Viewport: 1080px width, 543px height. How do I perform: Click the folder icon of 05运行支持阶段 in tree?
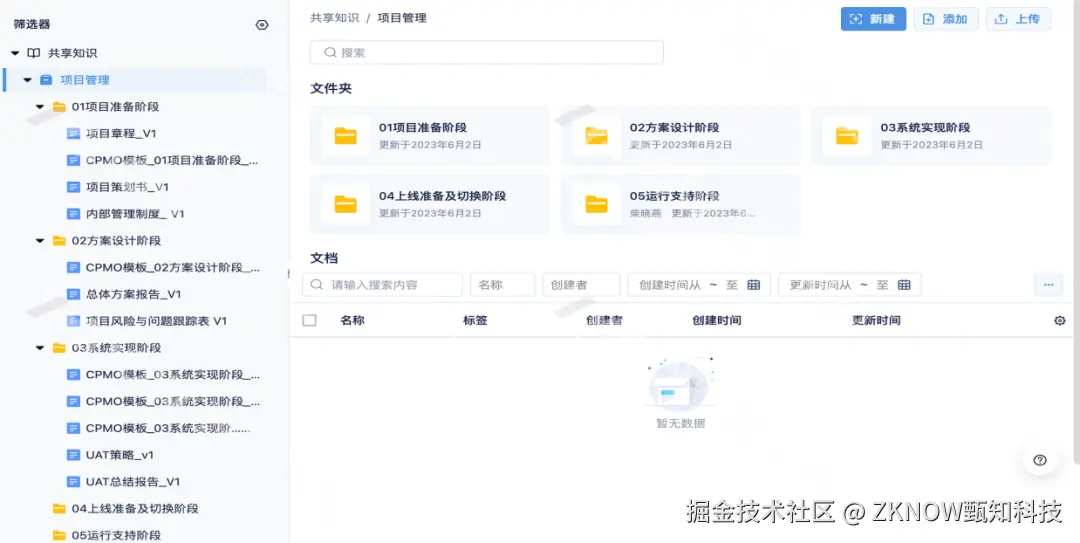tap(59, 535)
